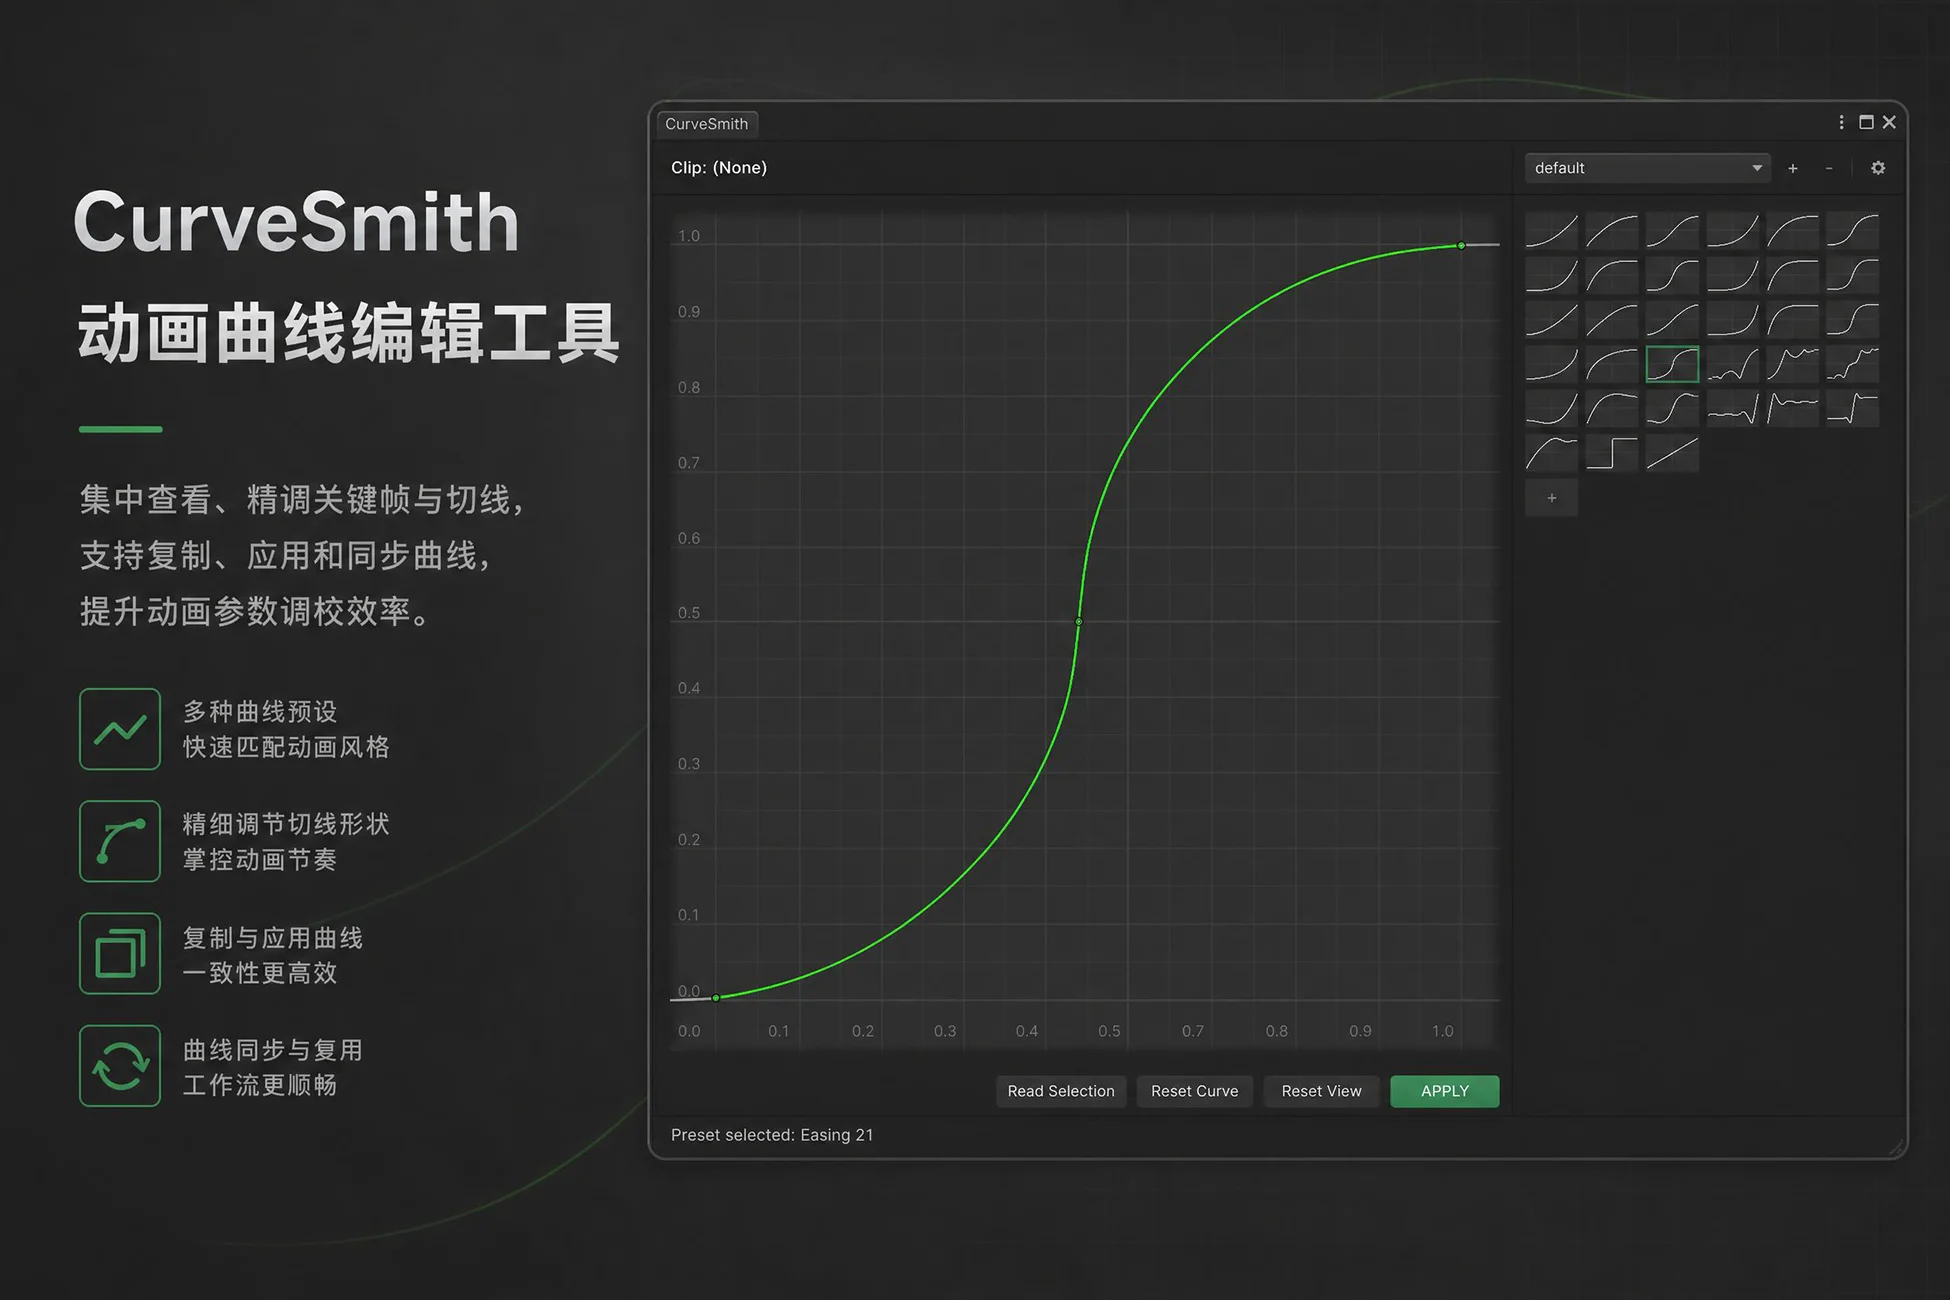Select preset in third row, second column

pos(1612,320)
